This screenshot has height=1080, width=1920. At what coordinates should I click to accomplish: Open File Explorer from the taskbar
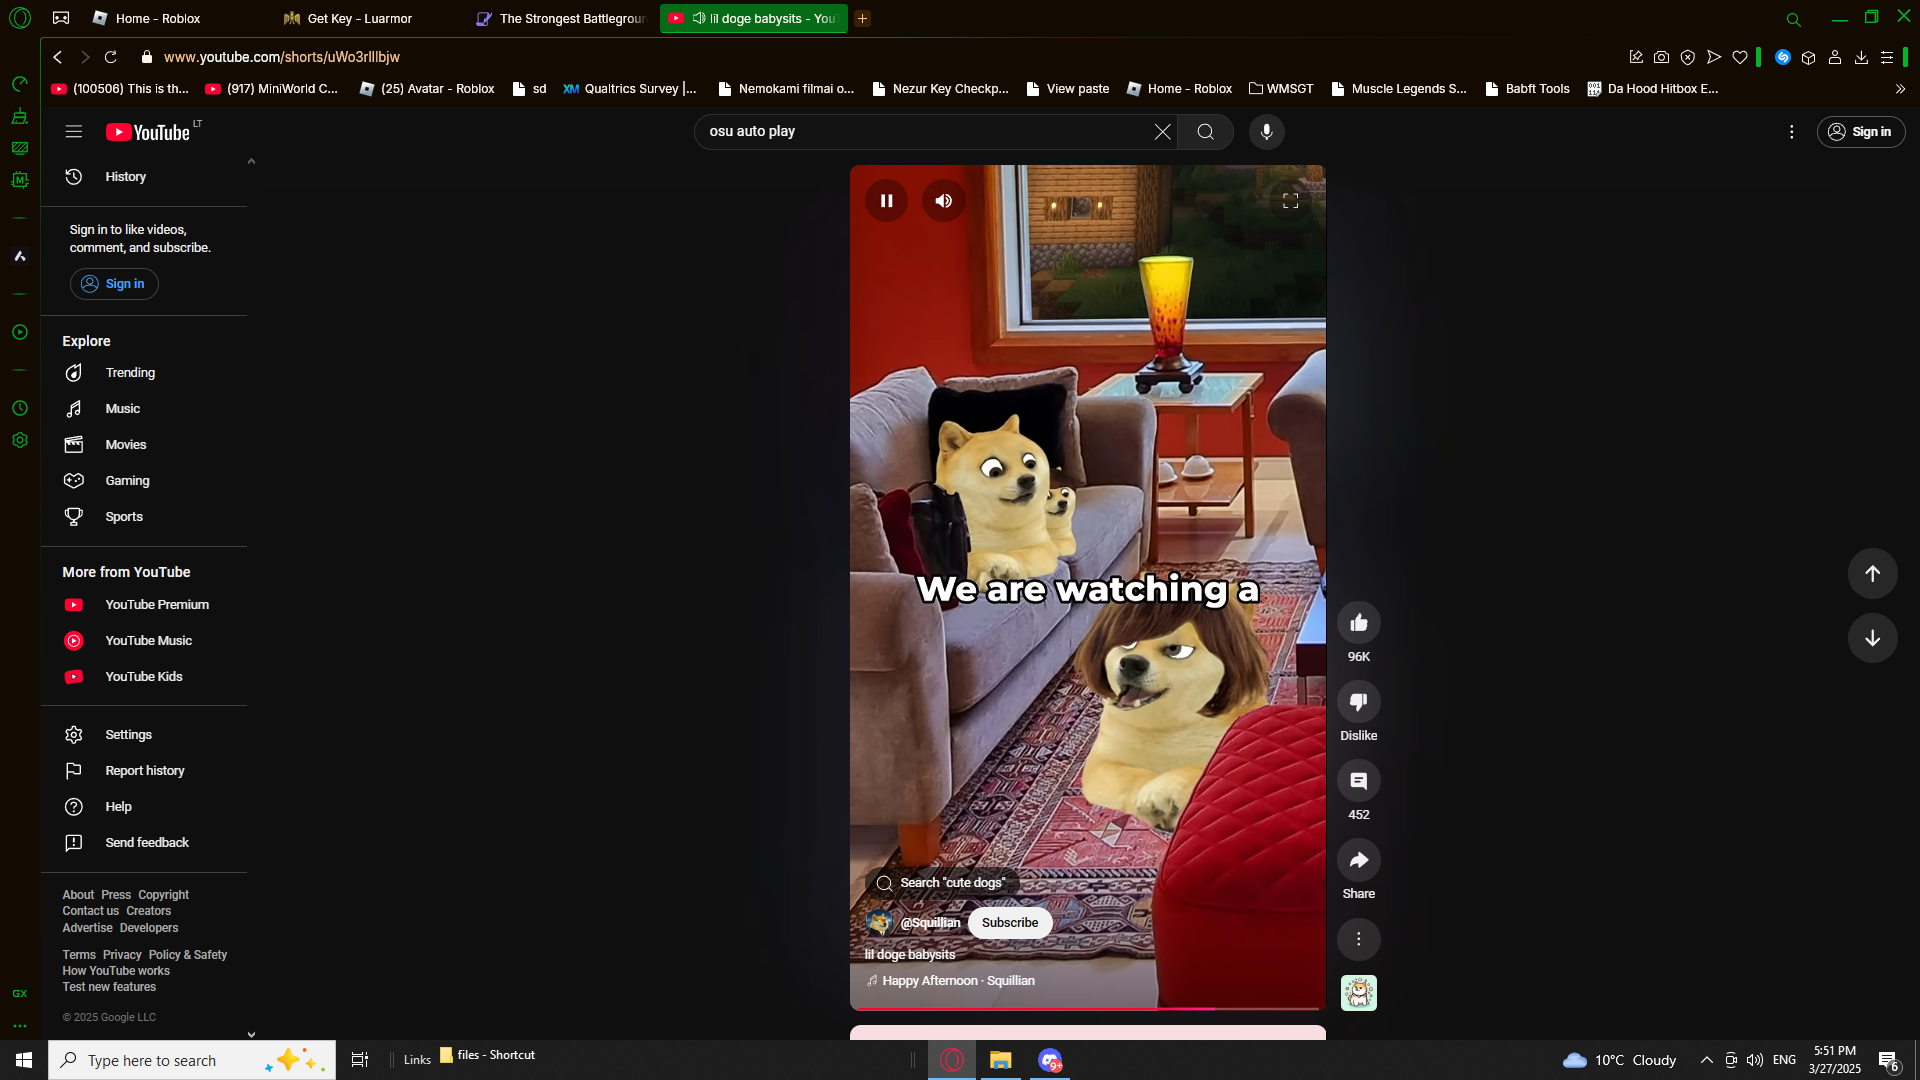pyautogui.click(x=1000, y=1060)
